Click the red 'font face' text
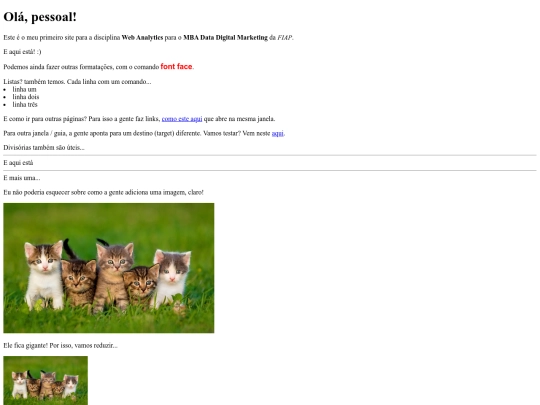Image resolution: width=540 pixels, height=405 pixels. tap(176, 66)
